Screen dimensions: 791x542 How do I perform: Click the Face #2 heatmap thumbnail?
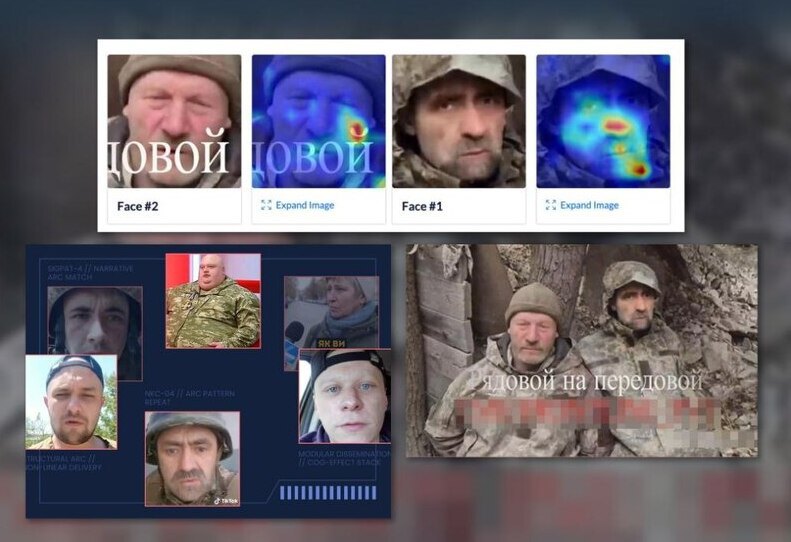(318, 121)
